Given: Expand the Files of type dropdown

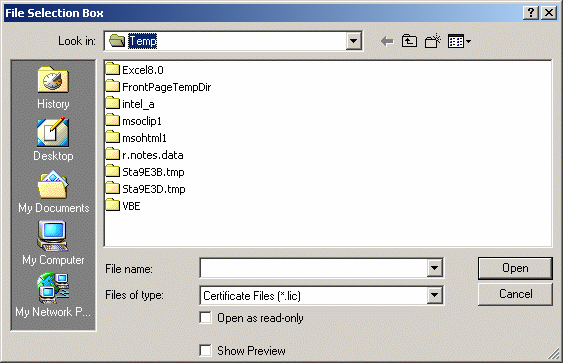Looking at the screenshot, I should coord(434,295).
